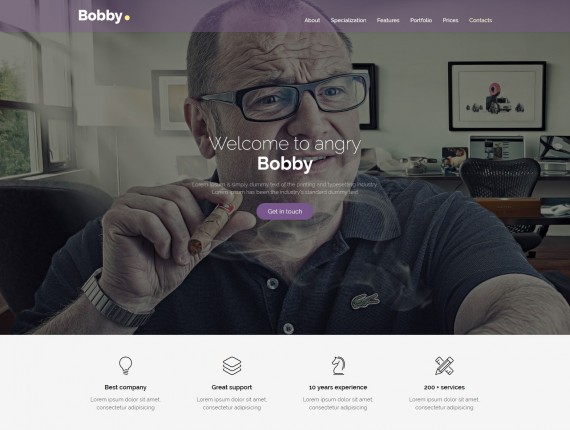This screenshot has width=570, height=430.
Task: Go to the Specialization section
Action: coord(348,20)
